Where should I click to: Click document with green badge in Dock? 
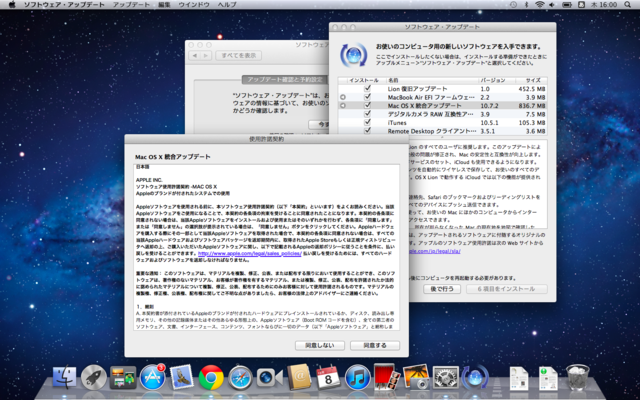(548, 378)
